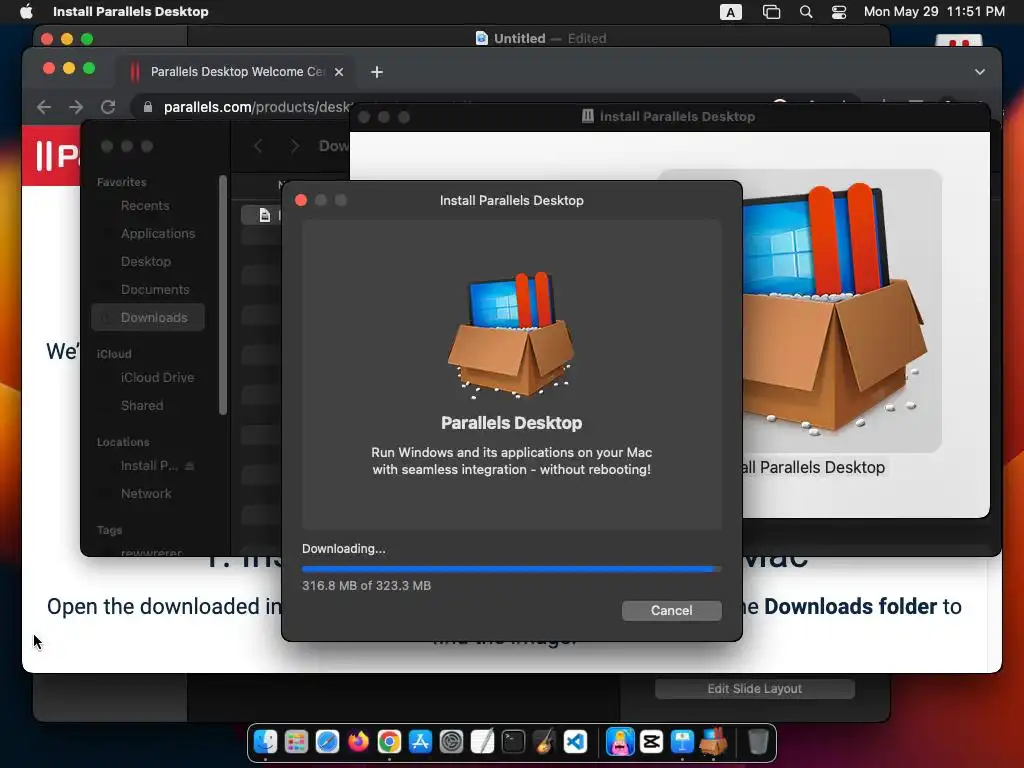Open Launchpad from the Dock

coord(296,742)
